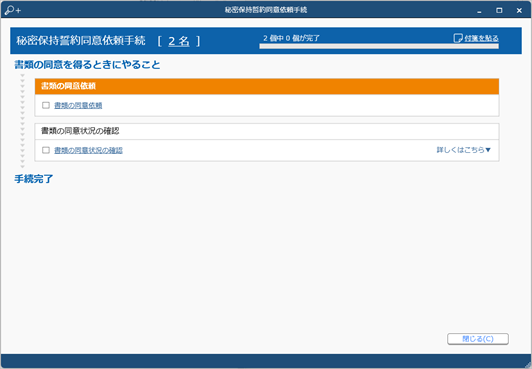
Task: Click the 秘密保持誓約同意依頼手続 banner title
Action: (81, 41)
